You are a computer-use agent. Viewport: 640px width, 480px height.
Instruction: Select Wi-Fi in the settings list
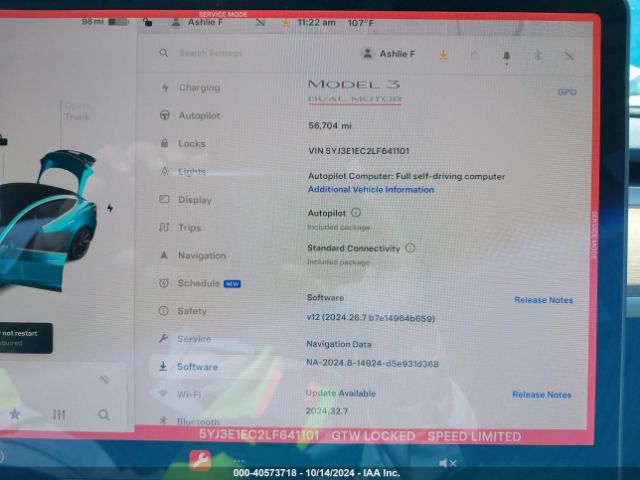click(x=180, y=394)
